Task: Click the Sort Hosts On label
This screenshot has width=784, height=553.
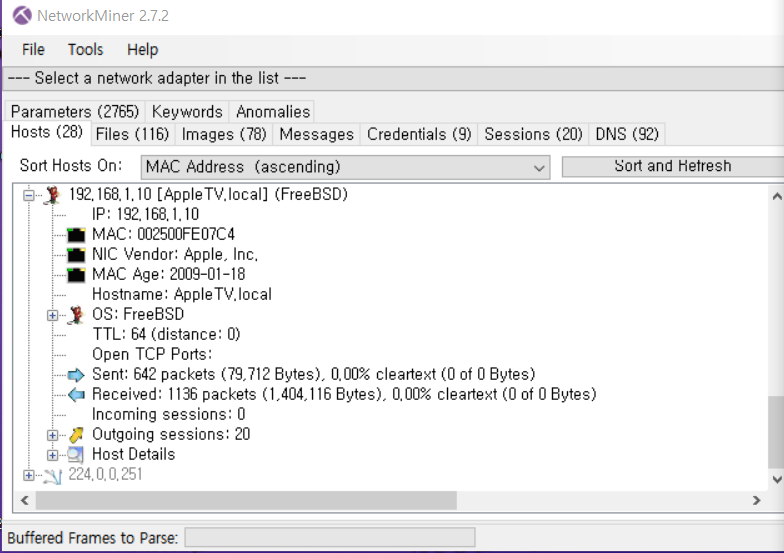Action: click(70, 166)
